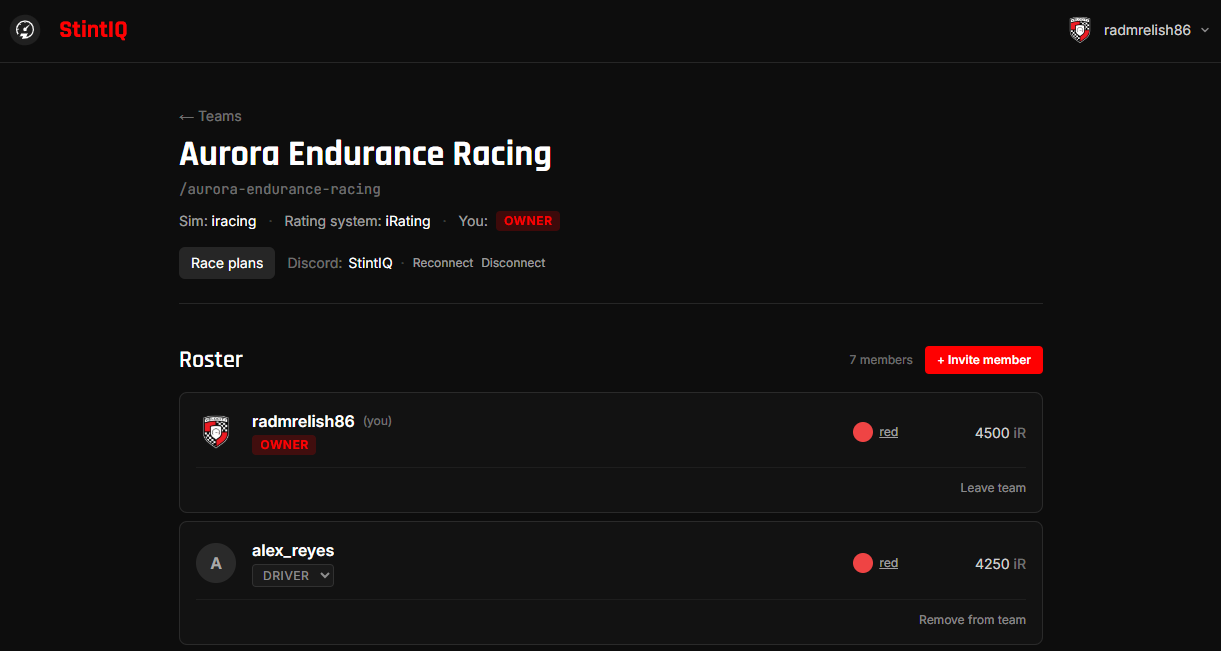Leave the team

click(993, 488)
